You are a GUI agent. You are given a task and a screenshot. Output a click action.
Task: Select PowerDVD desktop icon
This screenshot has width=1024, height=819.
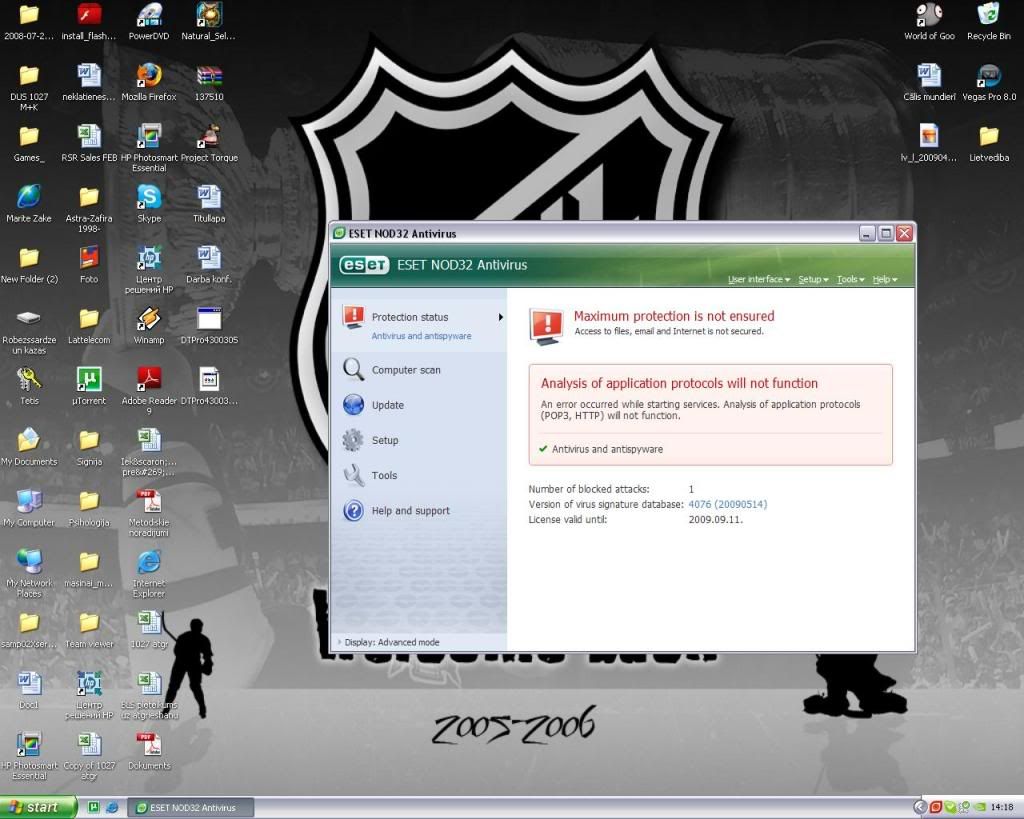[149, 22]
